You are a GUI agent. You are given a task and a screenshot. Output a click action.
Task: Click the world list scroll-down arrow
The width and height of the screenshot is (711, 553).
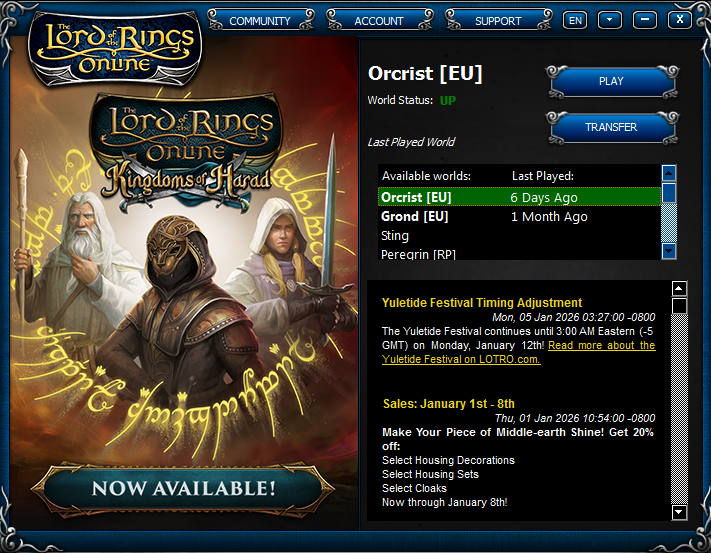[x=669, y=250]
